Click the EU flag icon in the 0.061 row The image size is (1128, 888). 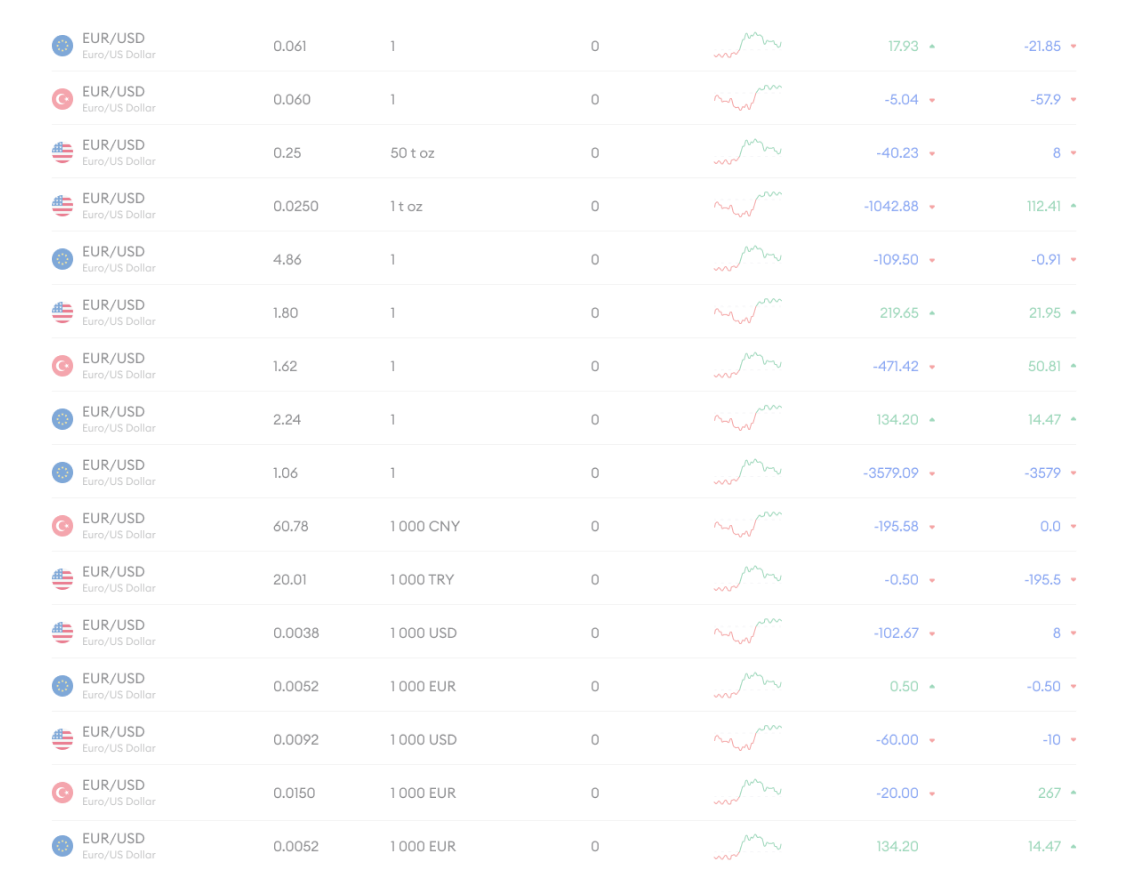[62, 46]
